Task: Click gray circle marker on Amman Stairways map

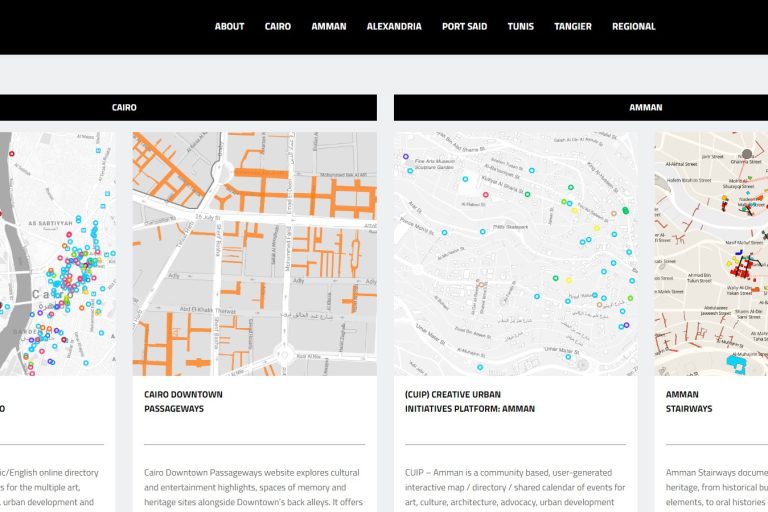Action: (x=746, y=154)
